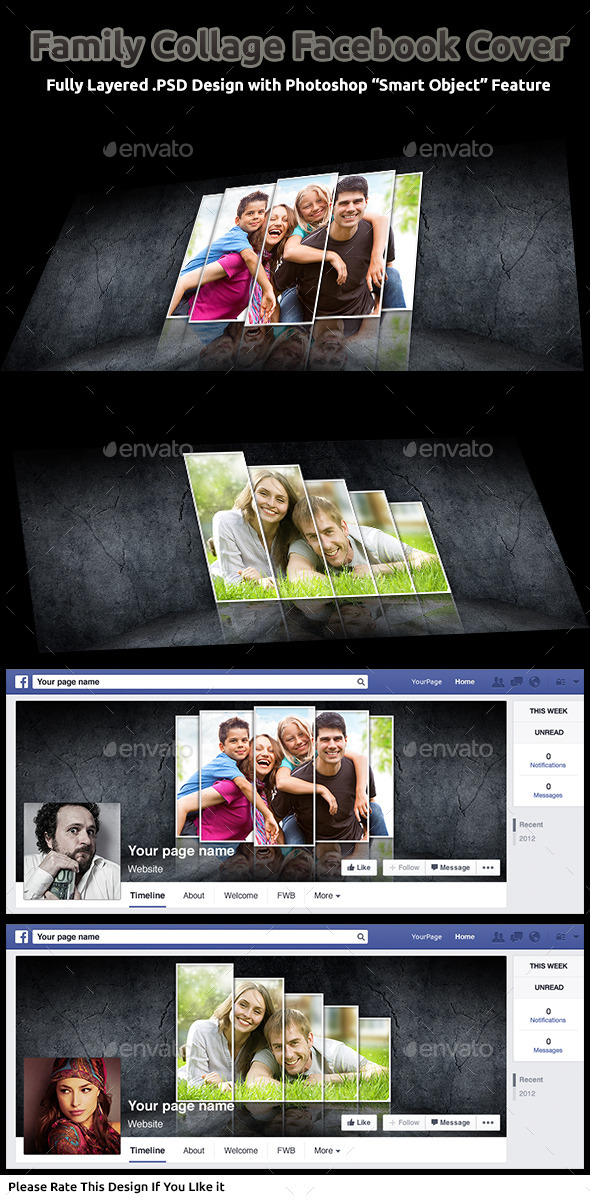Click the Website text beside the man's profile photo
The width and height of the screenshot is (590, 1200).
click(x=144, y=869)
